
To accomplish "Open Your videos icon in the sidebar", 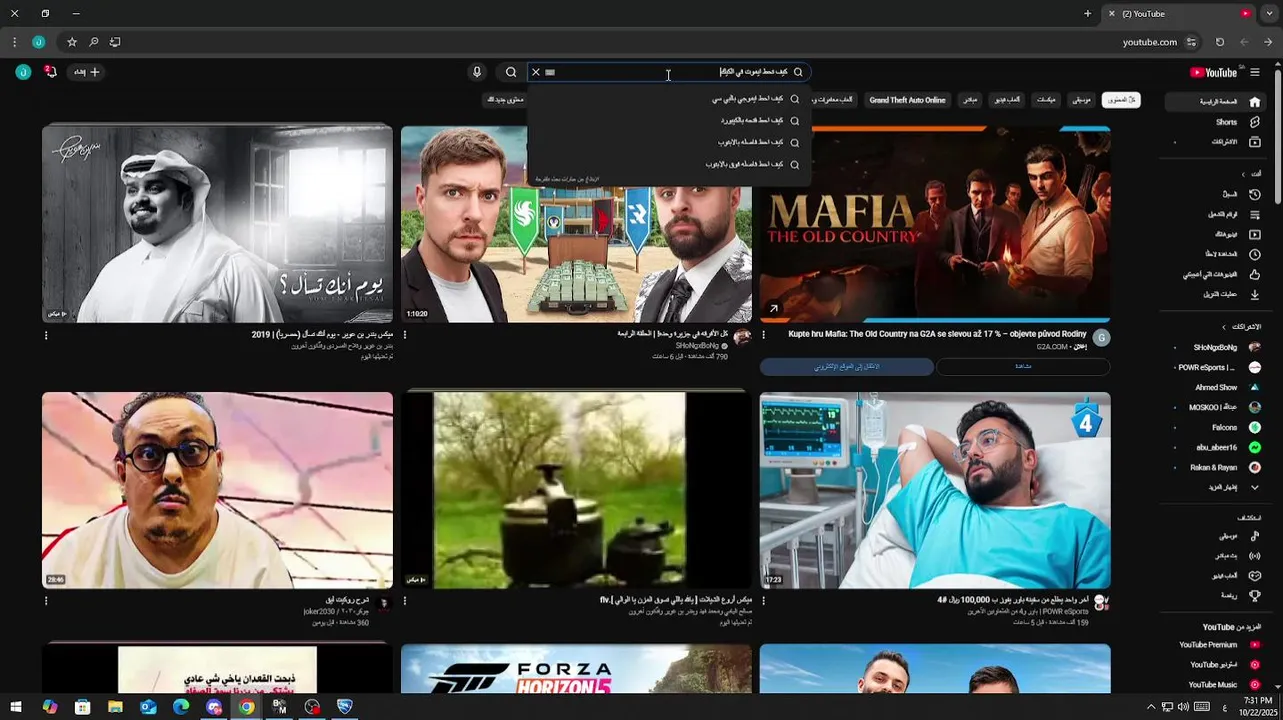I will click(1255, 234).
